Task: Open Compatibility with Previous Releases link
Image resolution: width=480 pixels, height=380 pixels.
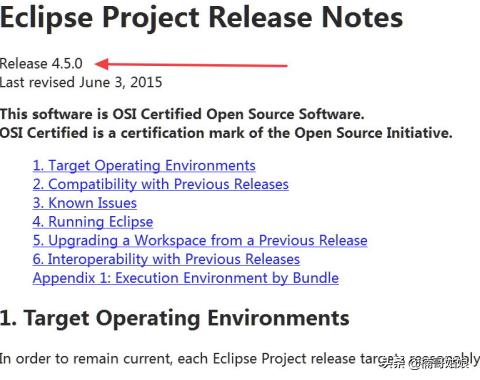Action: (x=161, y=184)
